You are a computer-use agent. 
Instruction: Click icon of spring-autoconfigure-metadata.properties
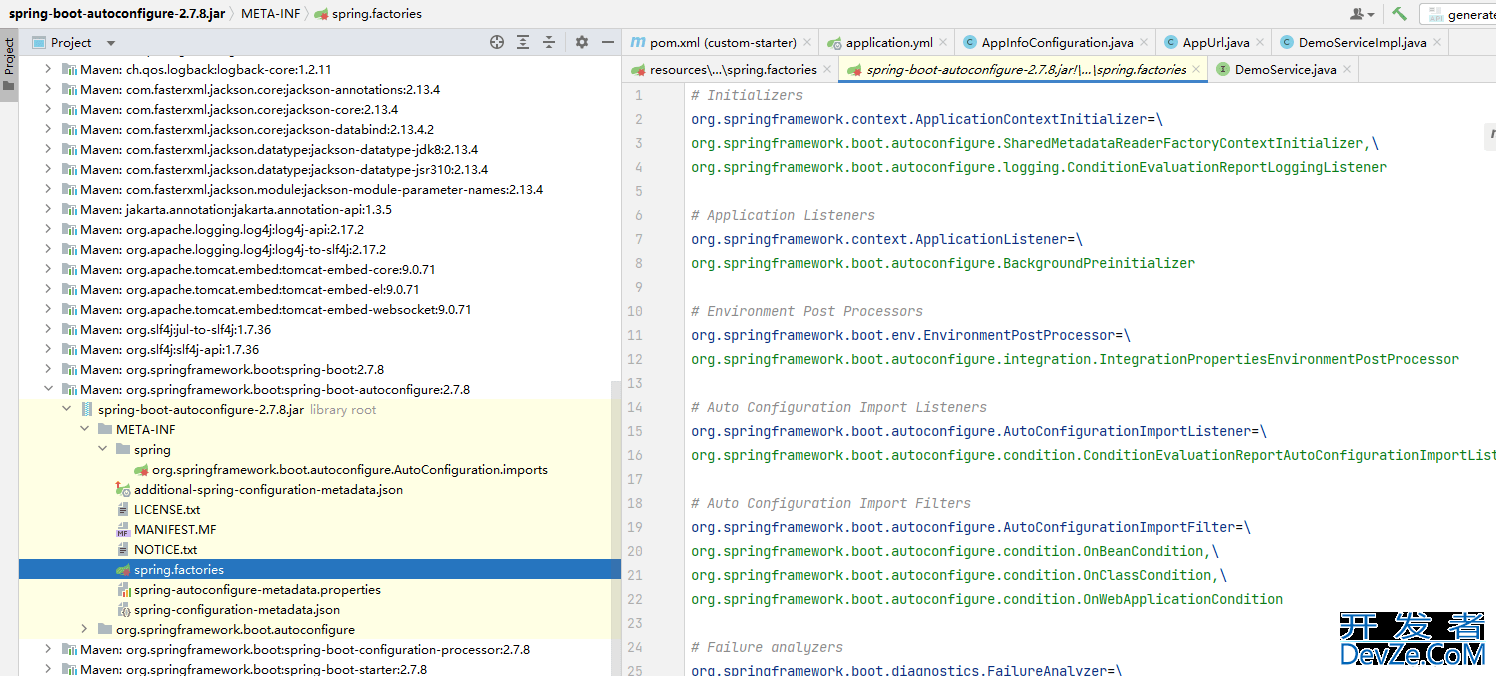(123, 590)
